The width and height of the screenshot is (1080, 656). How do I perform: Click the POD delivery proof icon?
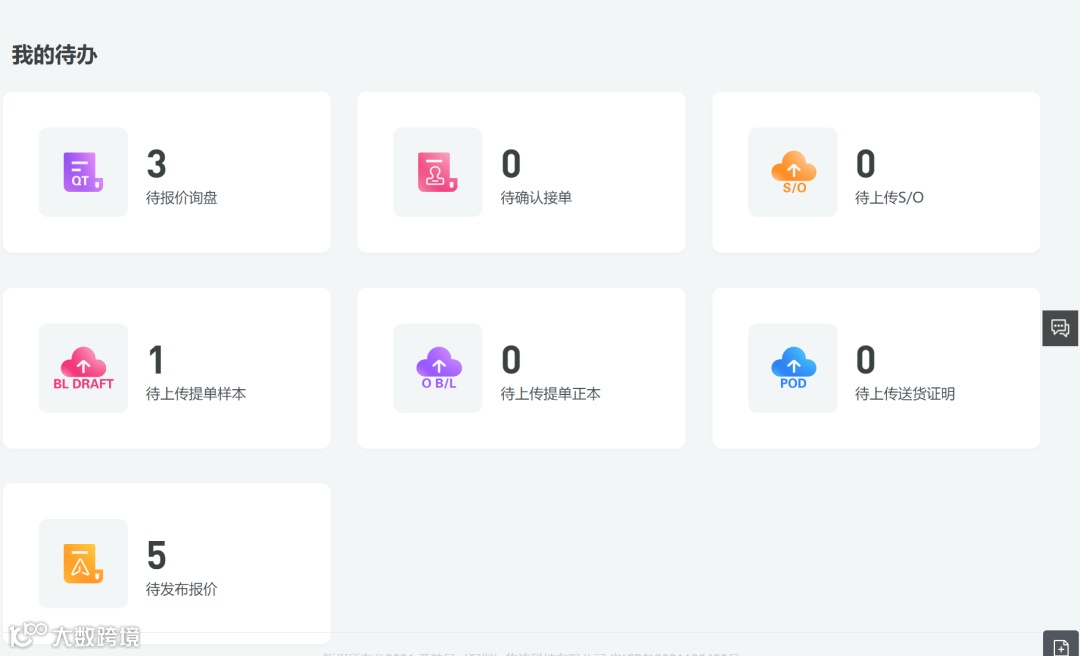tap(792, 368)
